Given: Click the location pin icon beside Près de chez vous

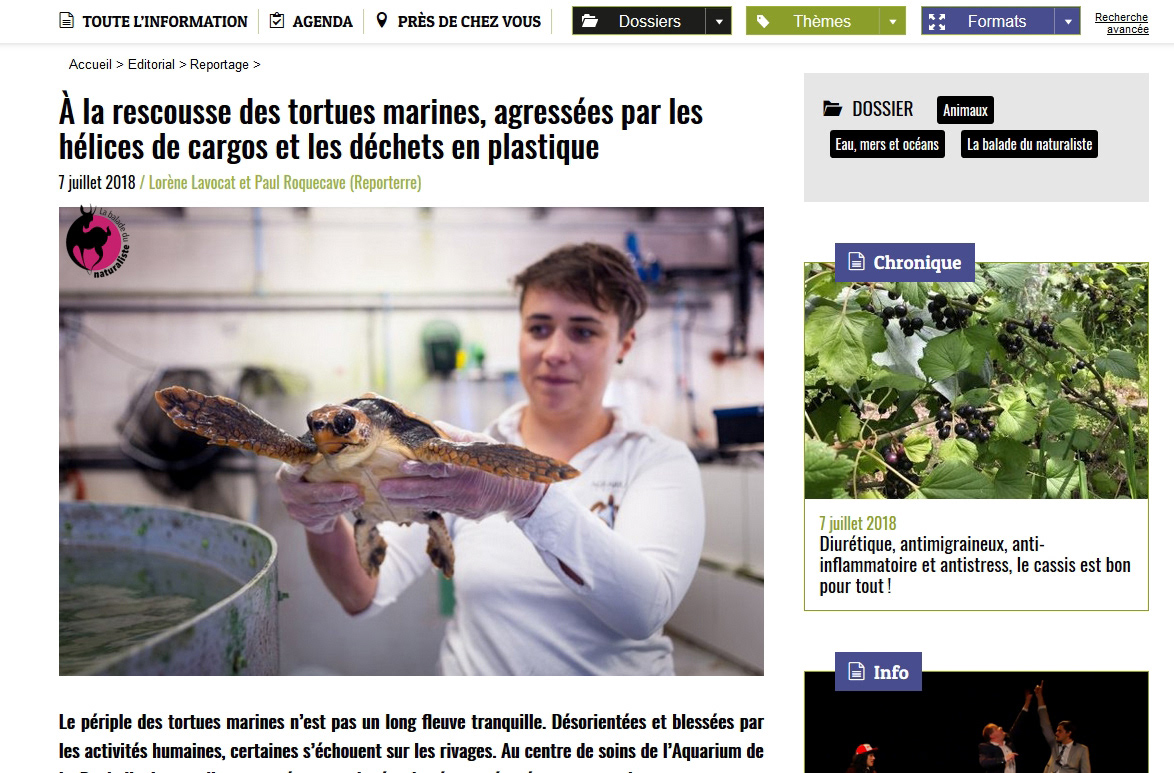Looking at the screenshot, I should pos(382,20).
